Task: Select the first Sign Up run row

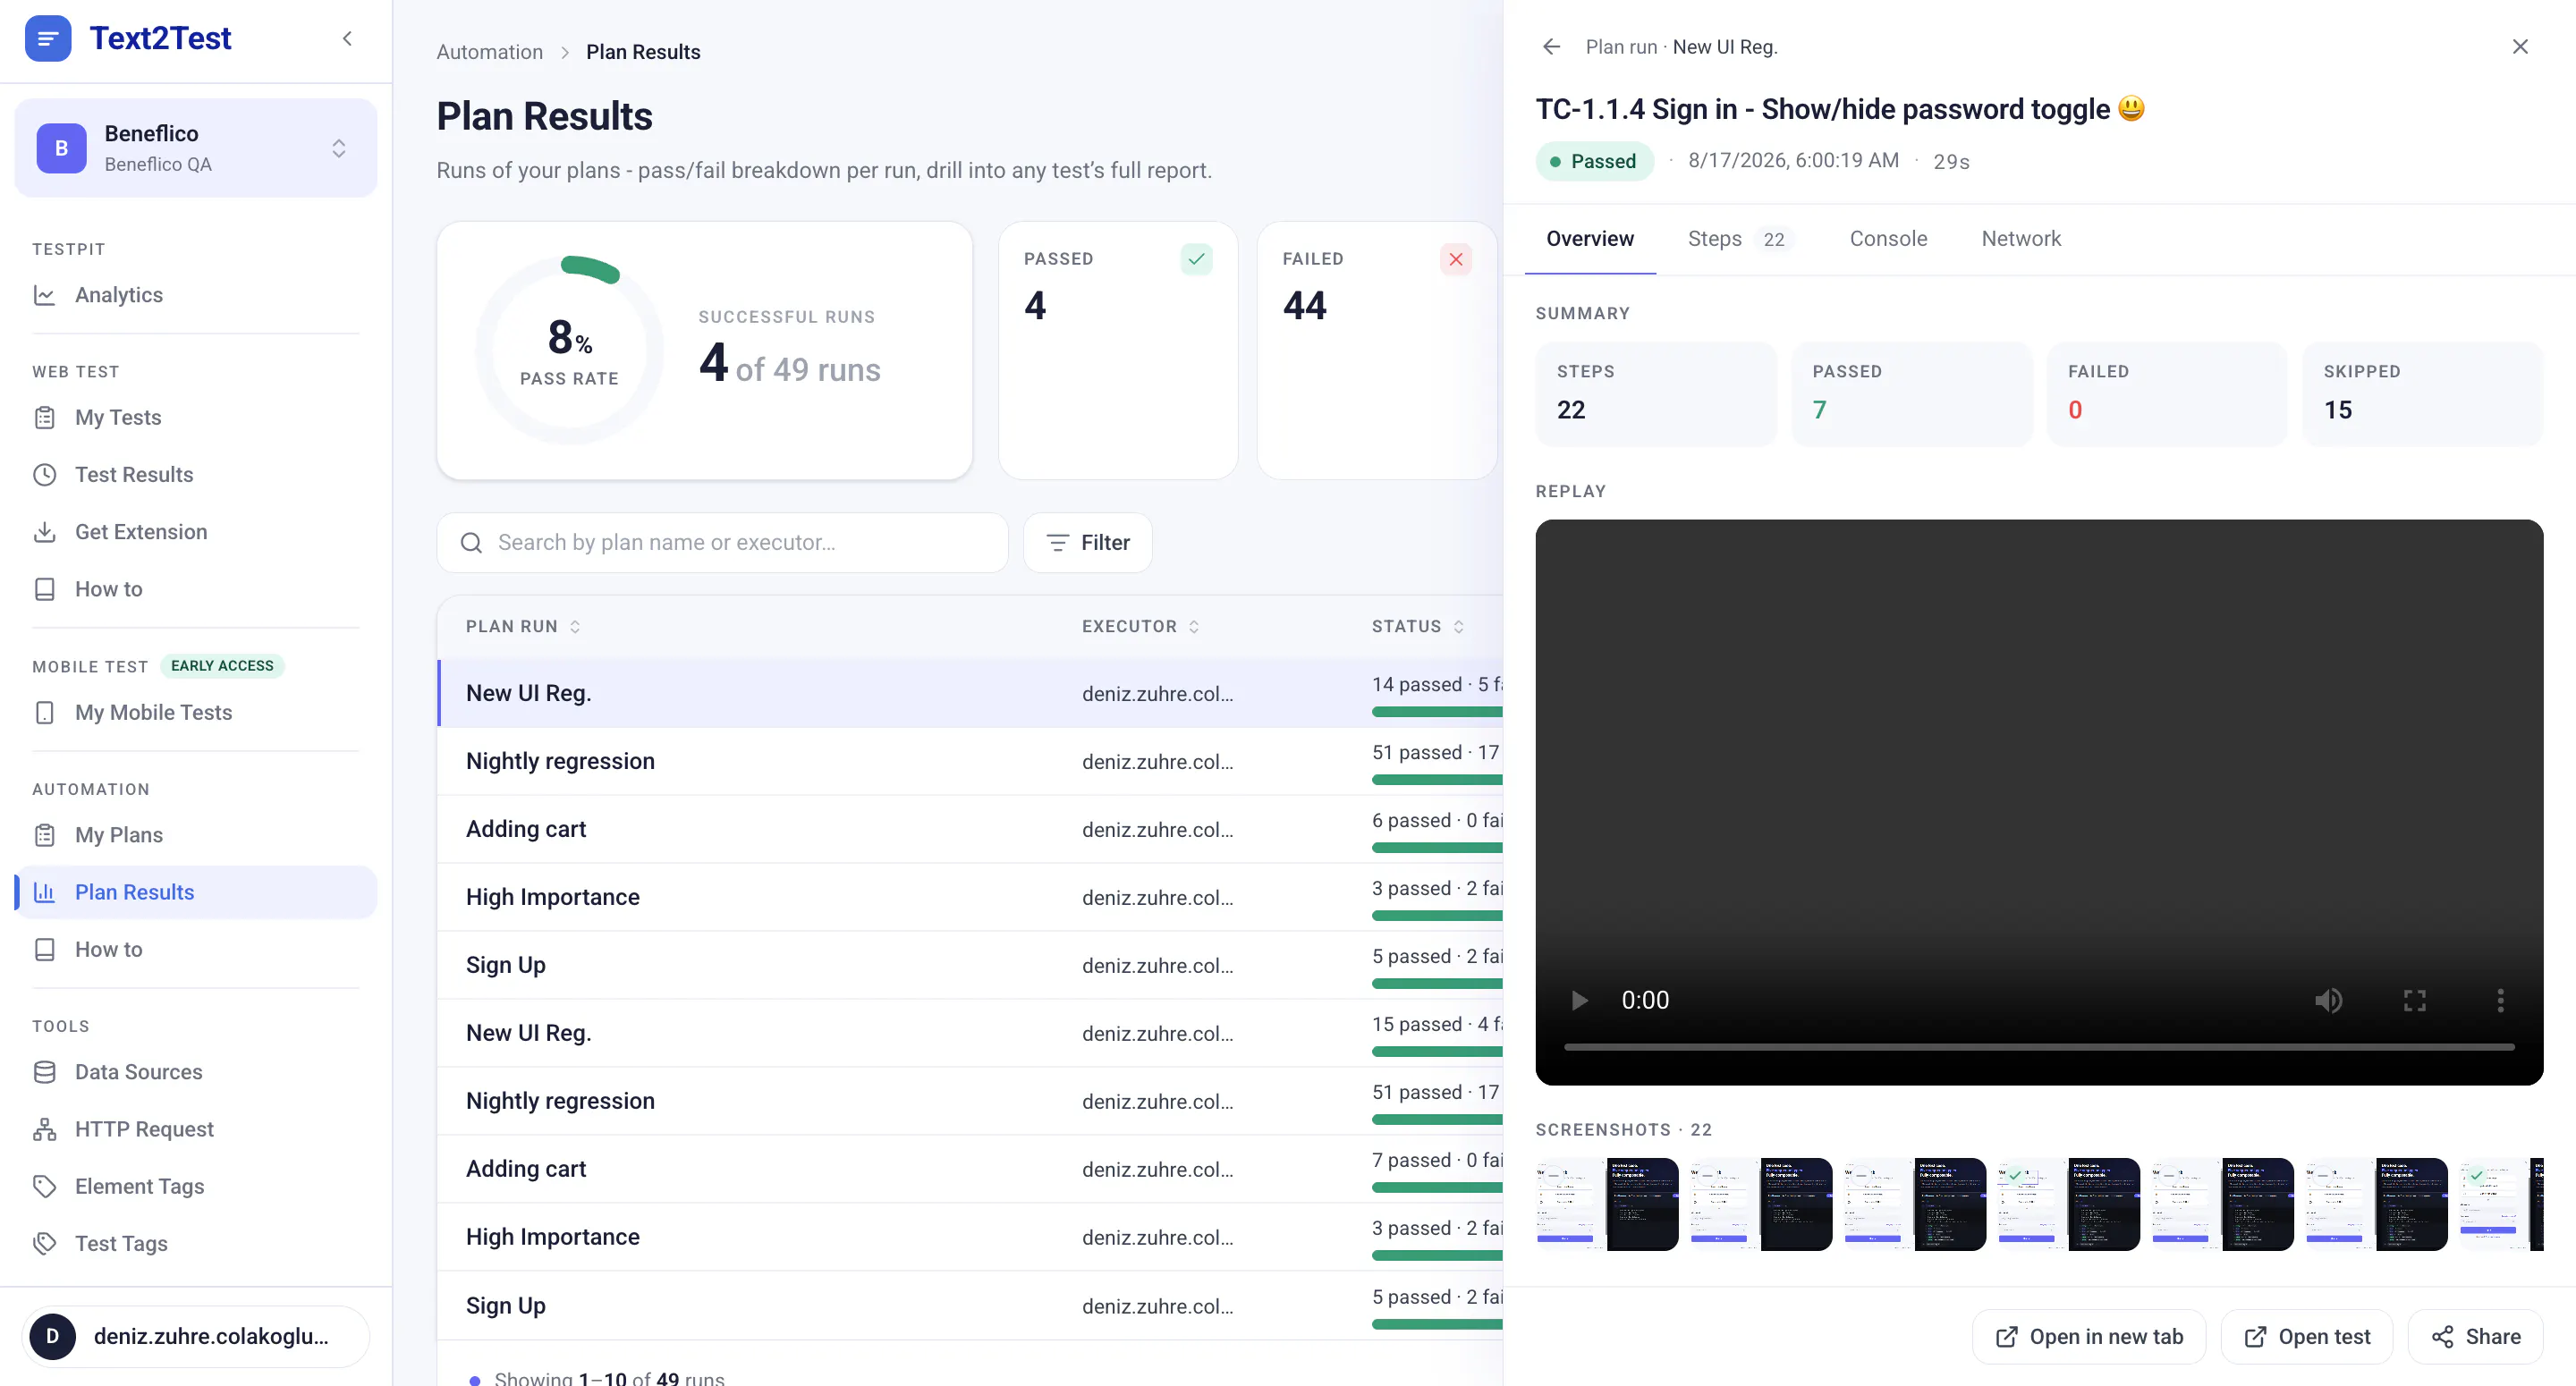Action: pos(970,965)
